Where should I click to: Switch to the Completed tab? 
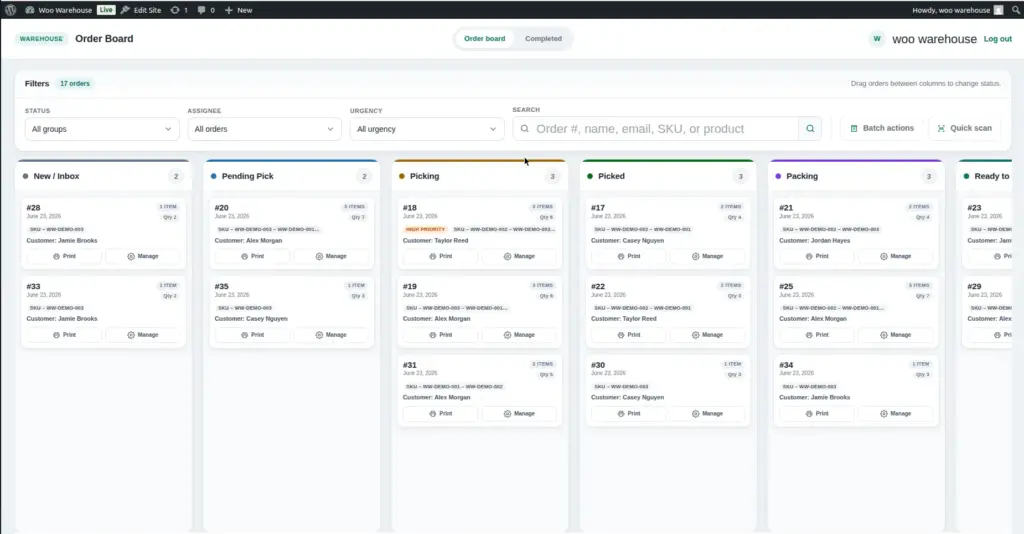[543, 39]
